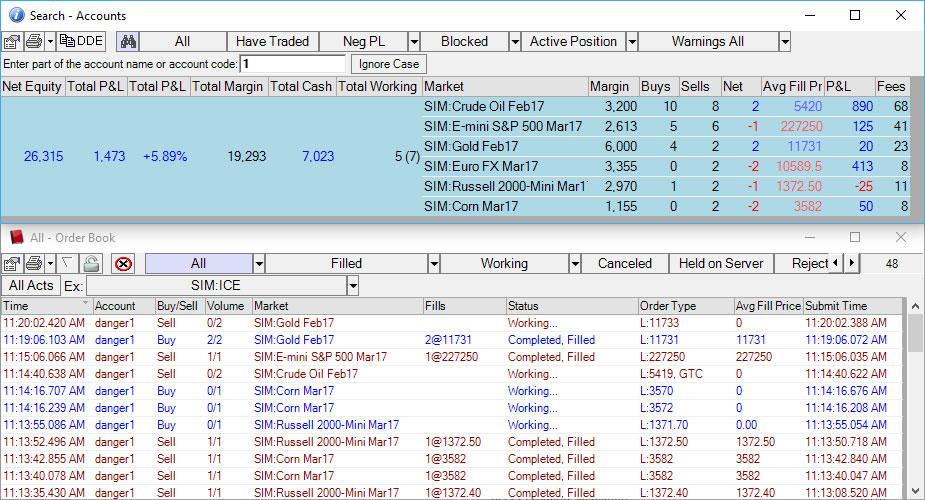Toggle the Blocked accounts filter
The width and height of the screenshot is (925, 500).
tap(464, 42)
